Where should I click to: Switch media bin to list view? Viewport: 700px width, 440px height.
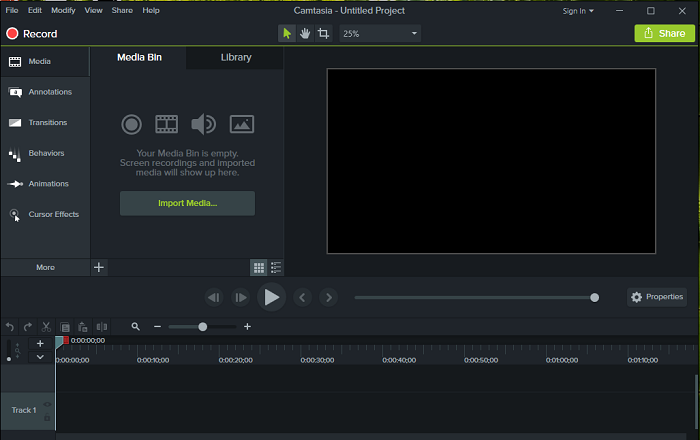click(x=276, y=268)
